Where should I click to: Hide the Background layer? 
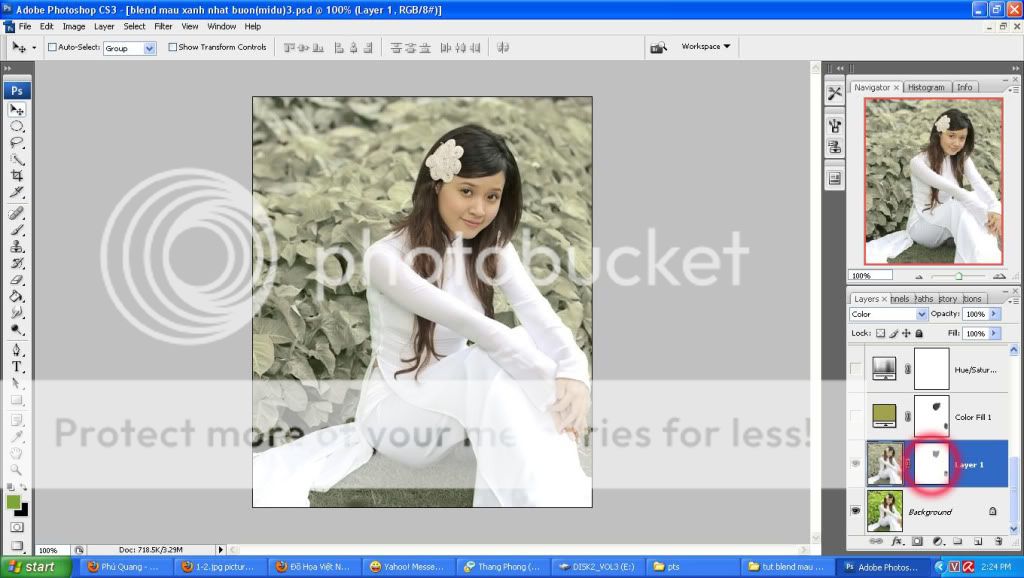[856, 511]
